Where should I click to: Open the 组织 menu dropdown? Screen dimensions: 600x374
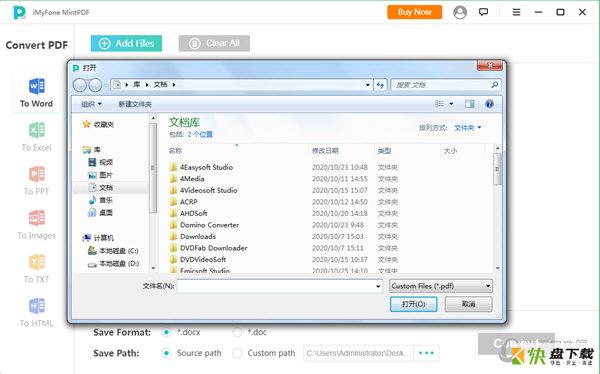[x=91, y=104]
